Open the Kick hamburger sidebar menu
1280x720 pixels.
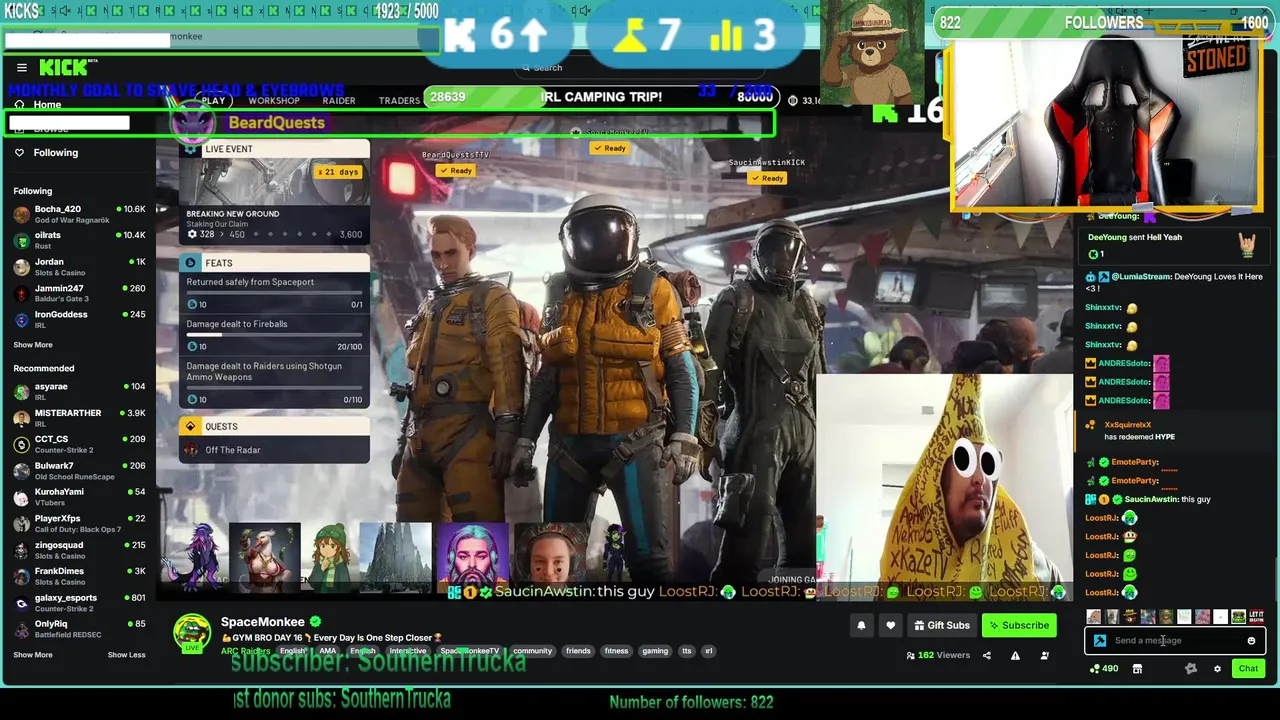click(x=21, y=68)
